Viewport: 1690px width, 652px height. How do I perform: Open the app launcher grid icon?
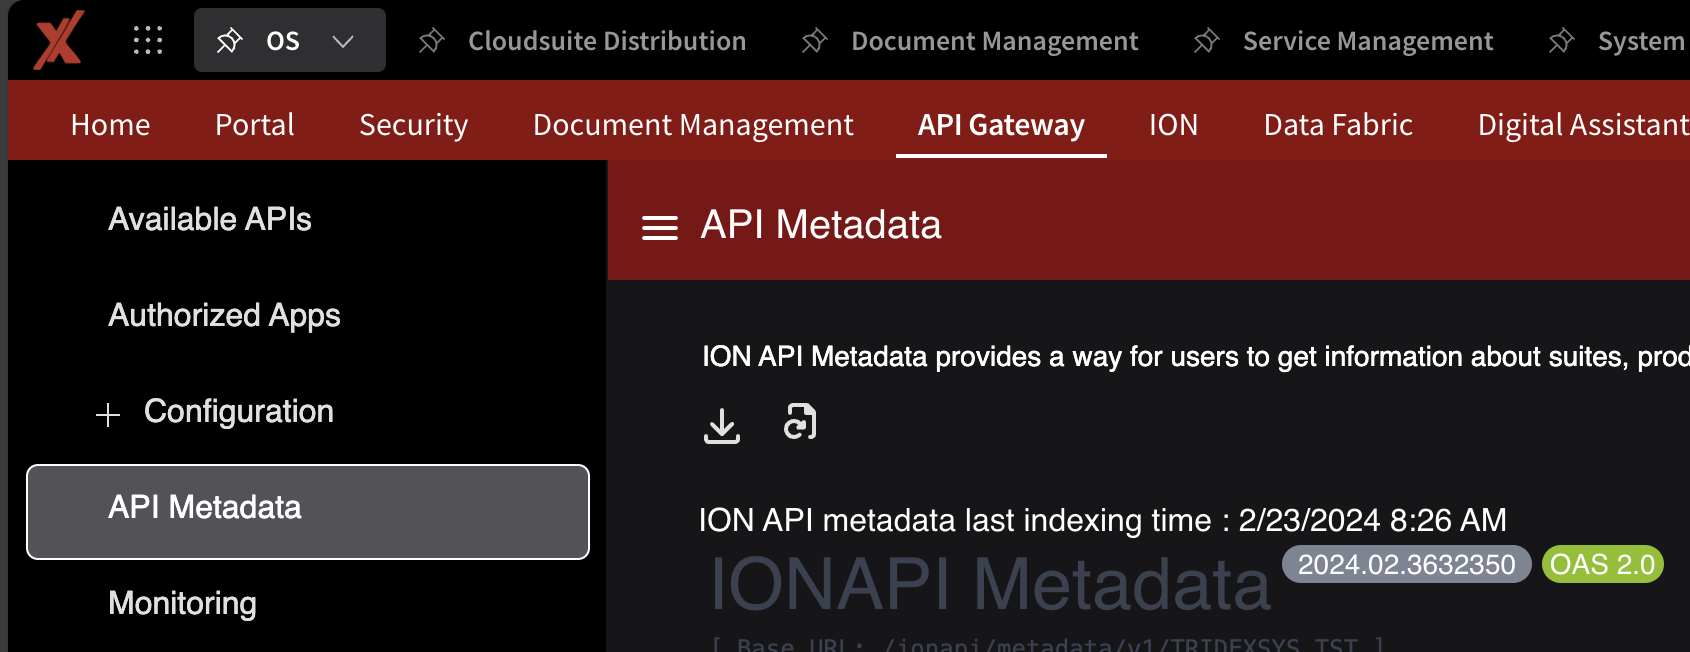[x=148, y=40]
